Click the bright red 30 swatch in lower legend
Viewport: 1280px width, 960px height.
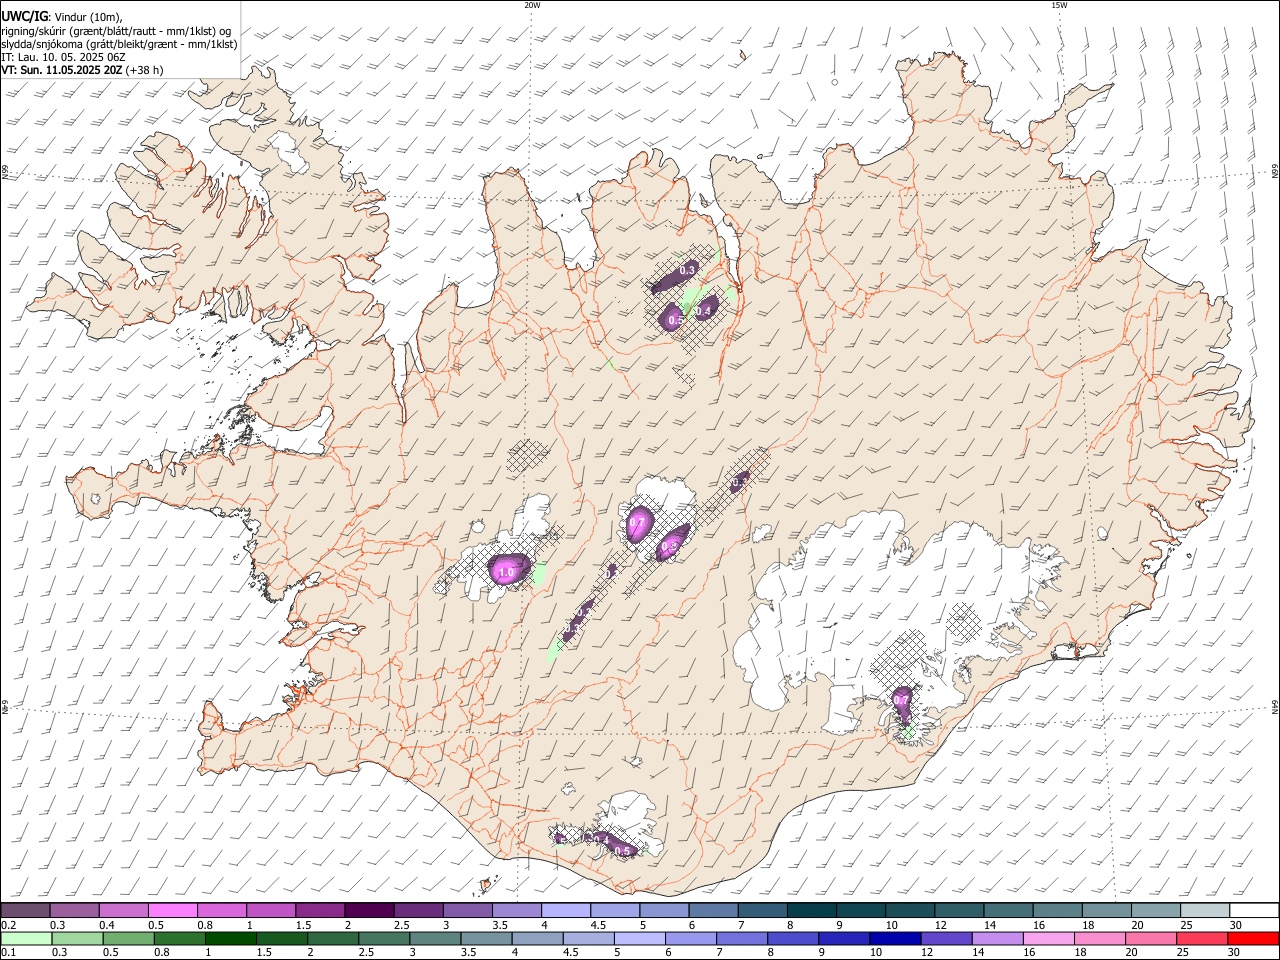[x=1253, y=938]
